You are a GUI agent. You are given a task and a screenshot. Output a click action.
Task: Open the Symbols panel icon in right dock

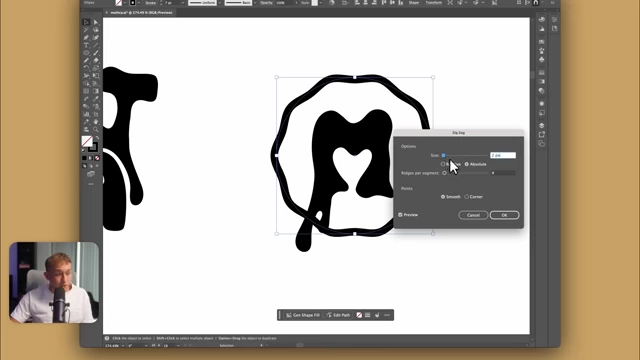coord(542,60)
